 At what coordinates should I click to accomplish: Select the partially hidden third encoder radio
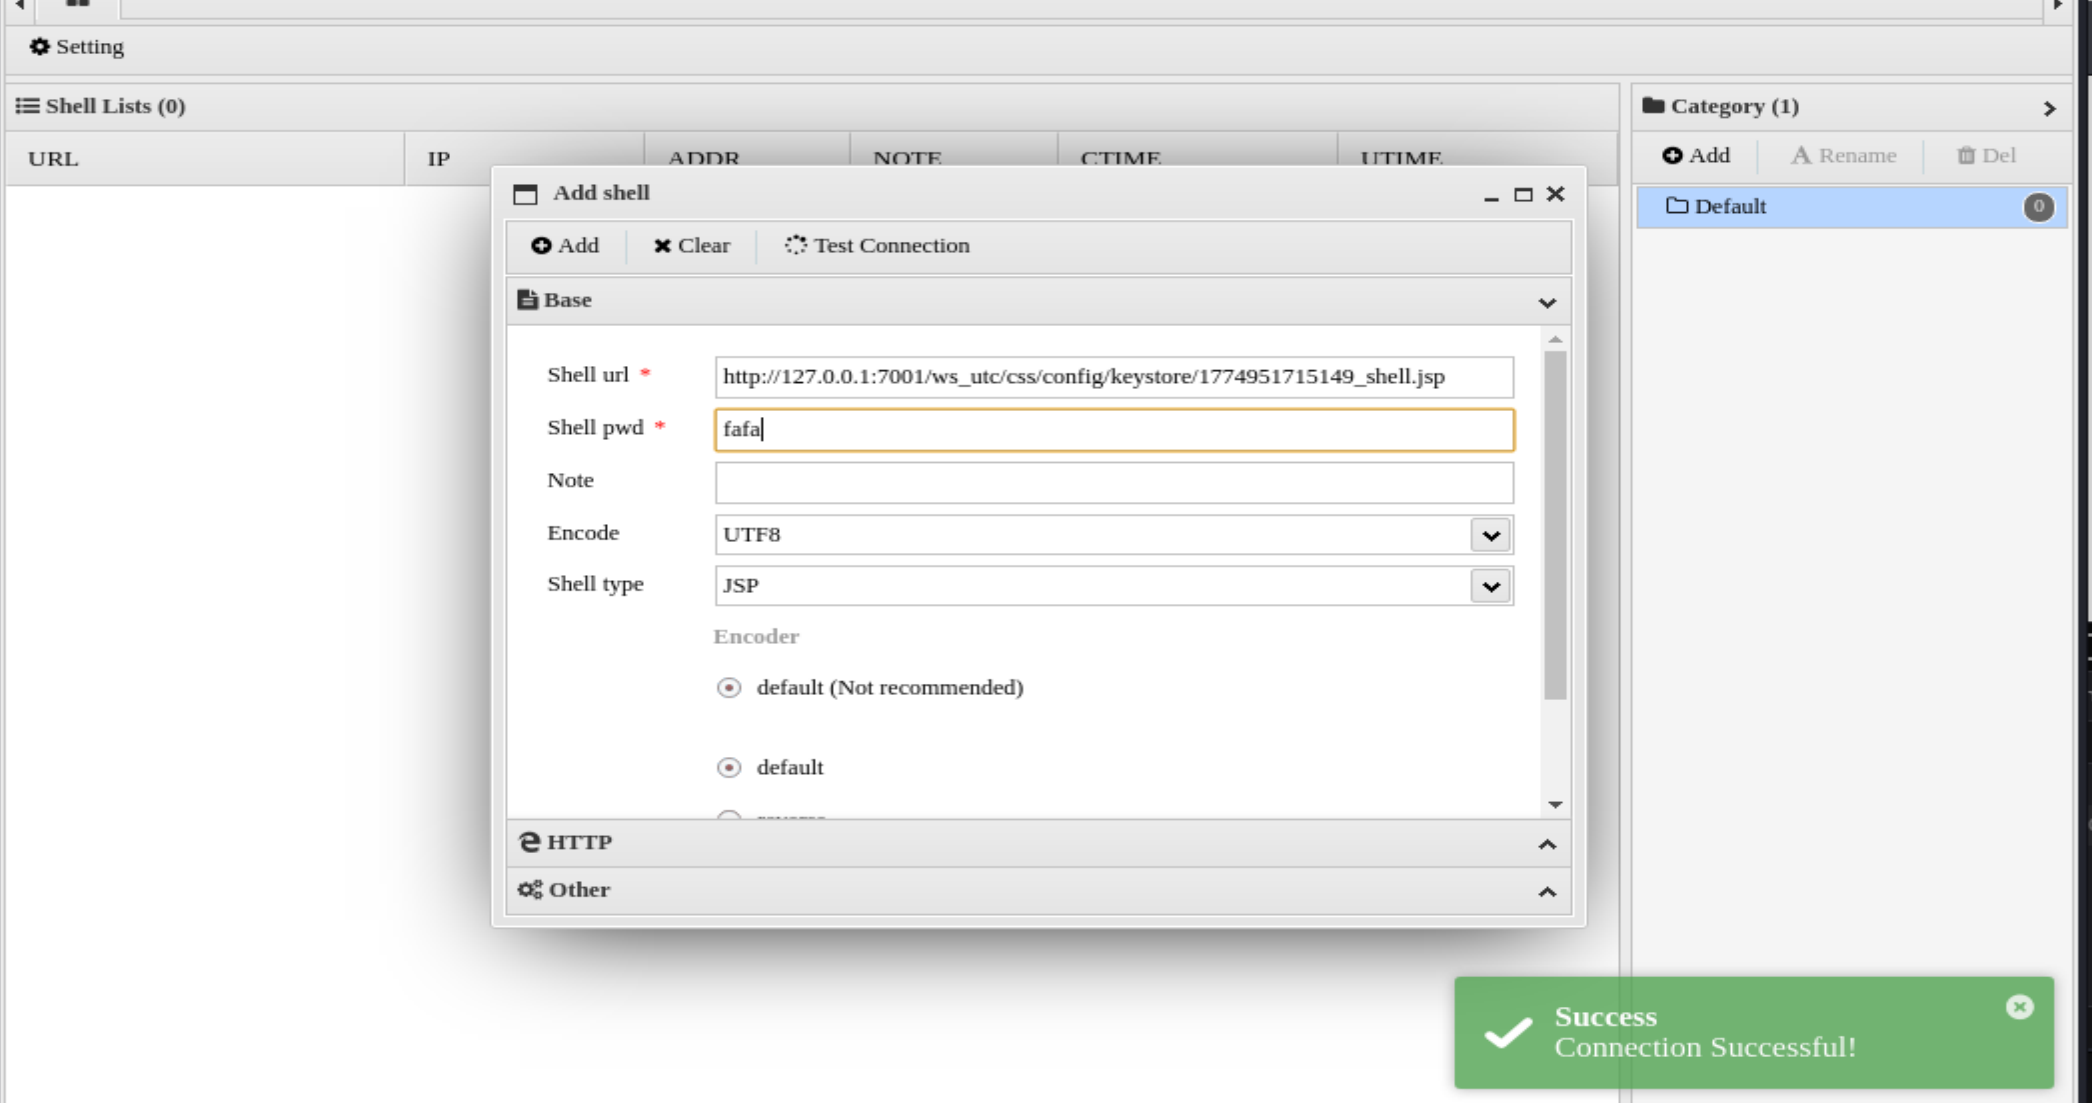point(729,816)
